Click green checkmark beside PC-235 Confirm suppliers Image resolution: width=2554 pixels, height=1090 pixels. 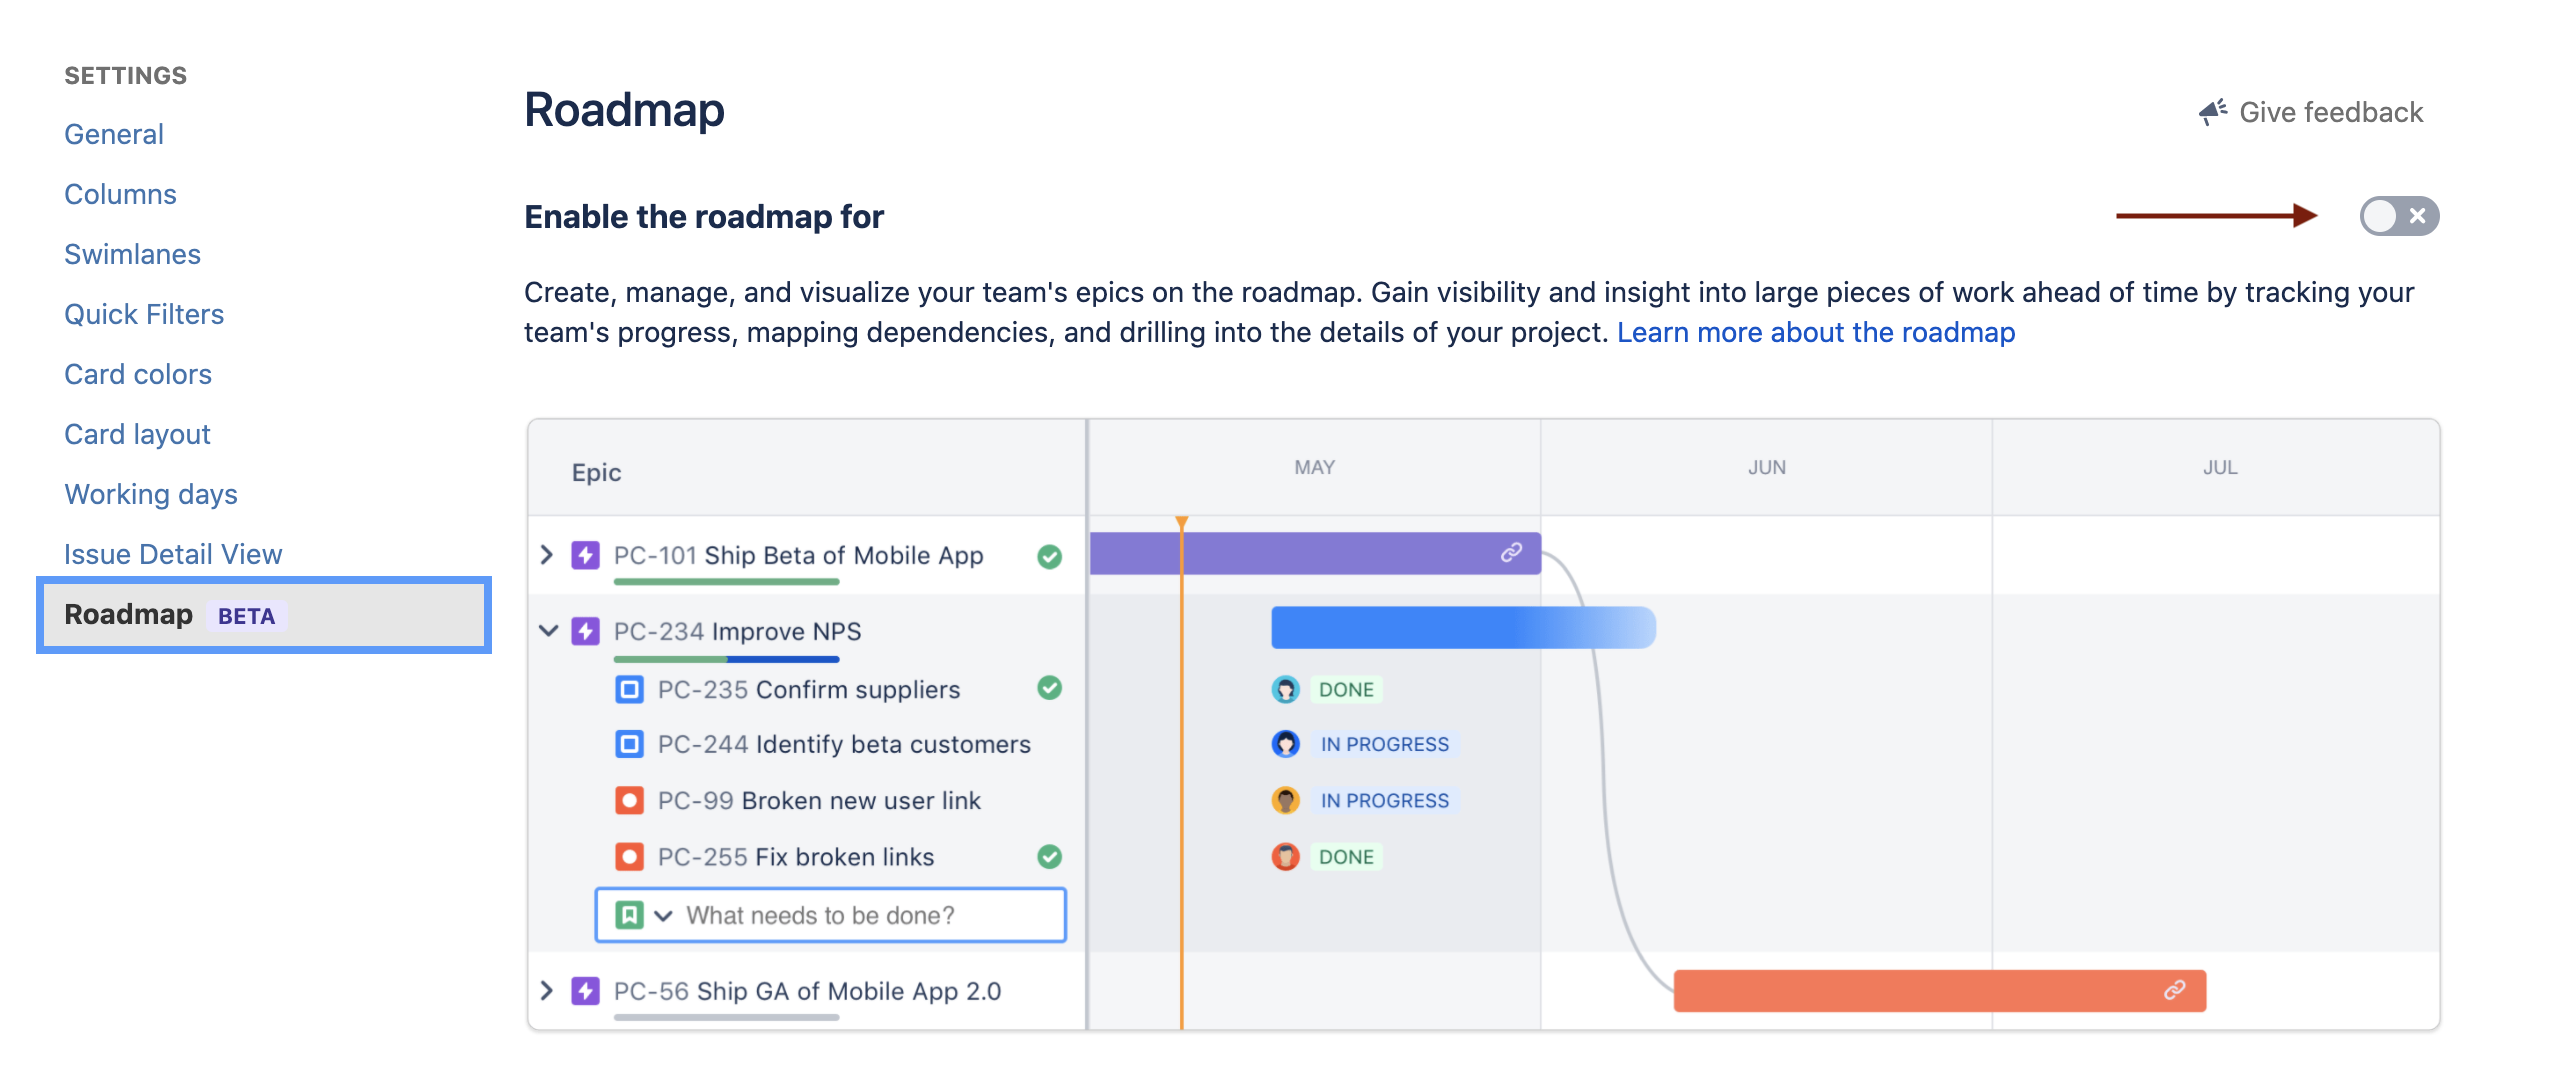click(1049, 688)
